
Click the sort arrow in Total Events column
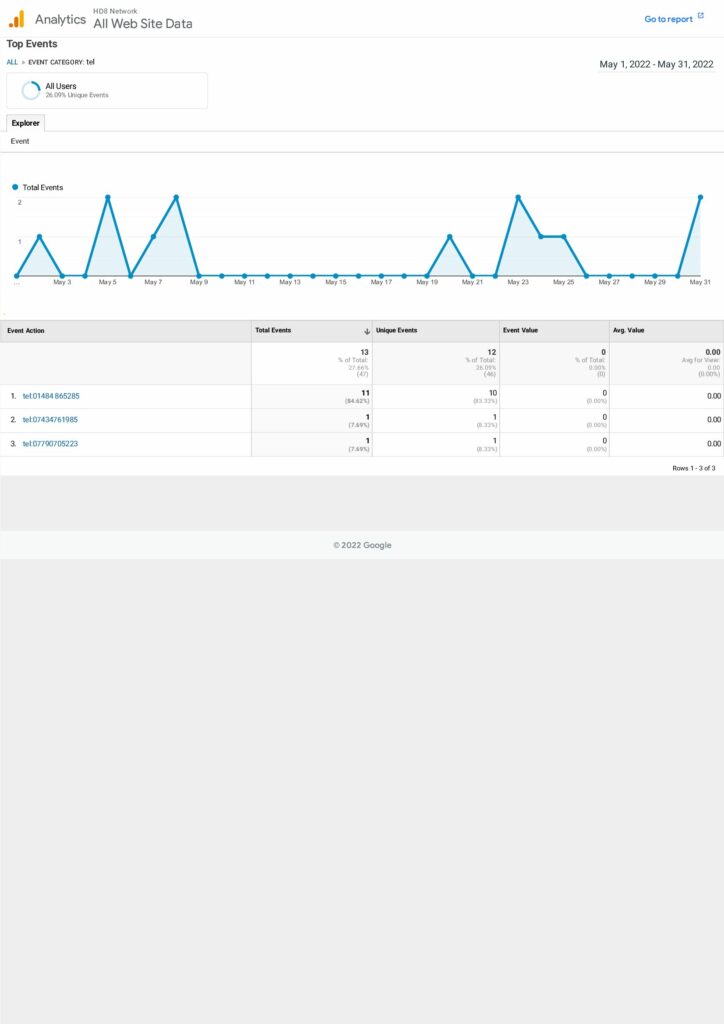point(367,331)
